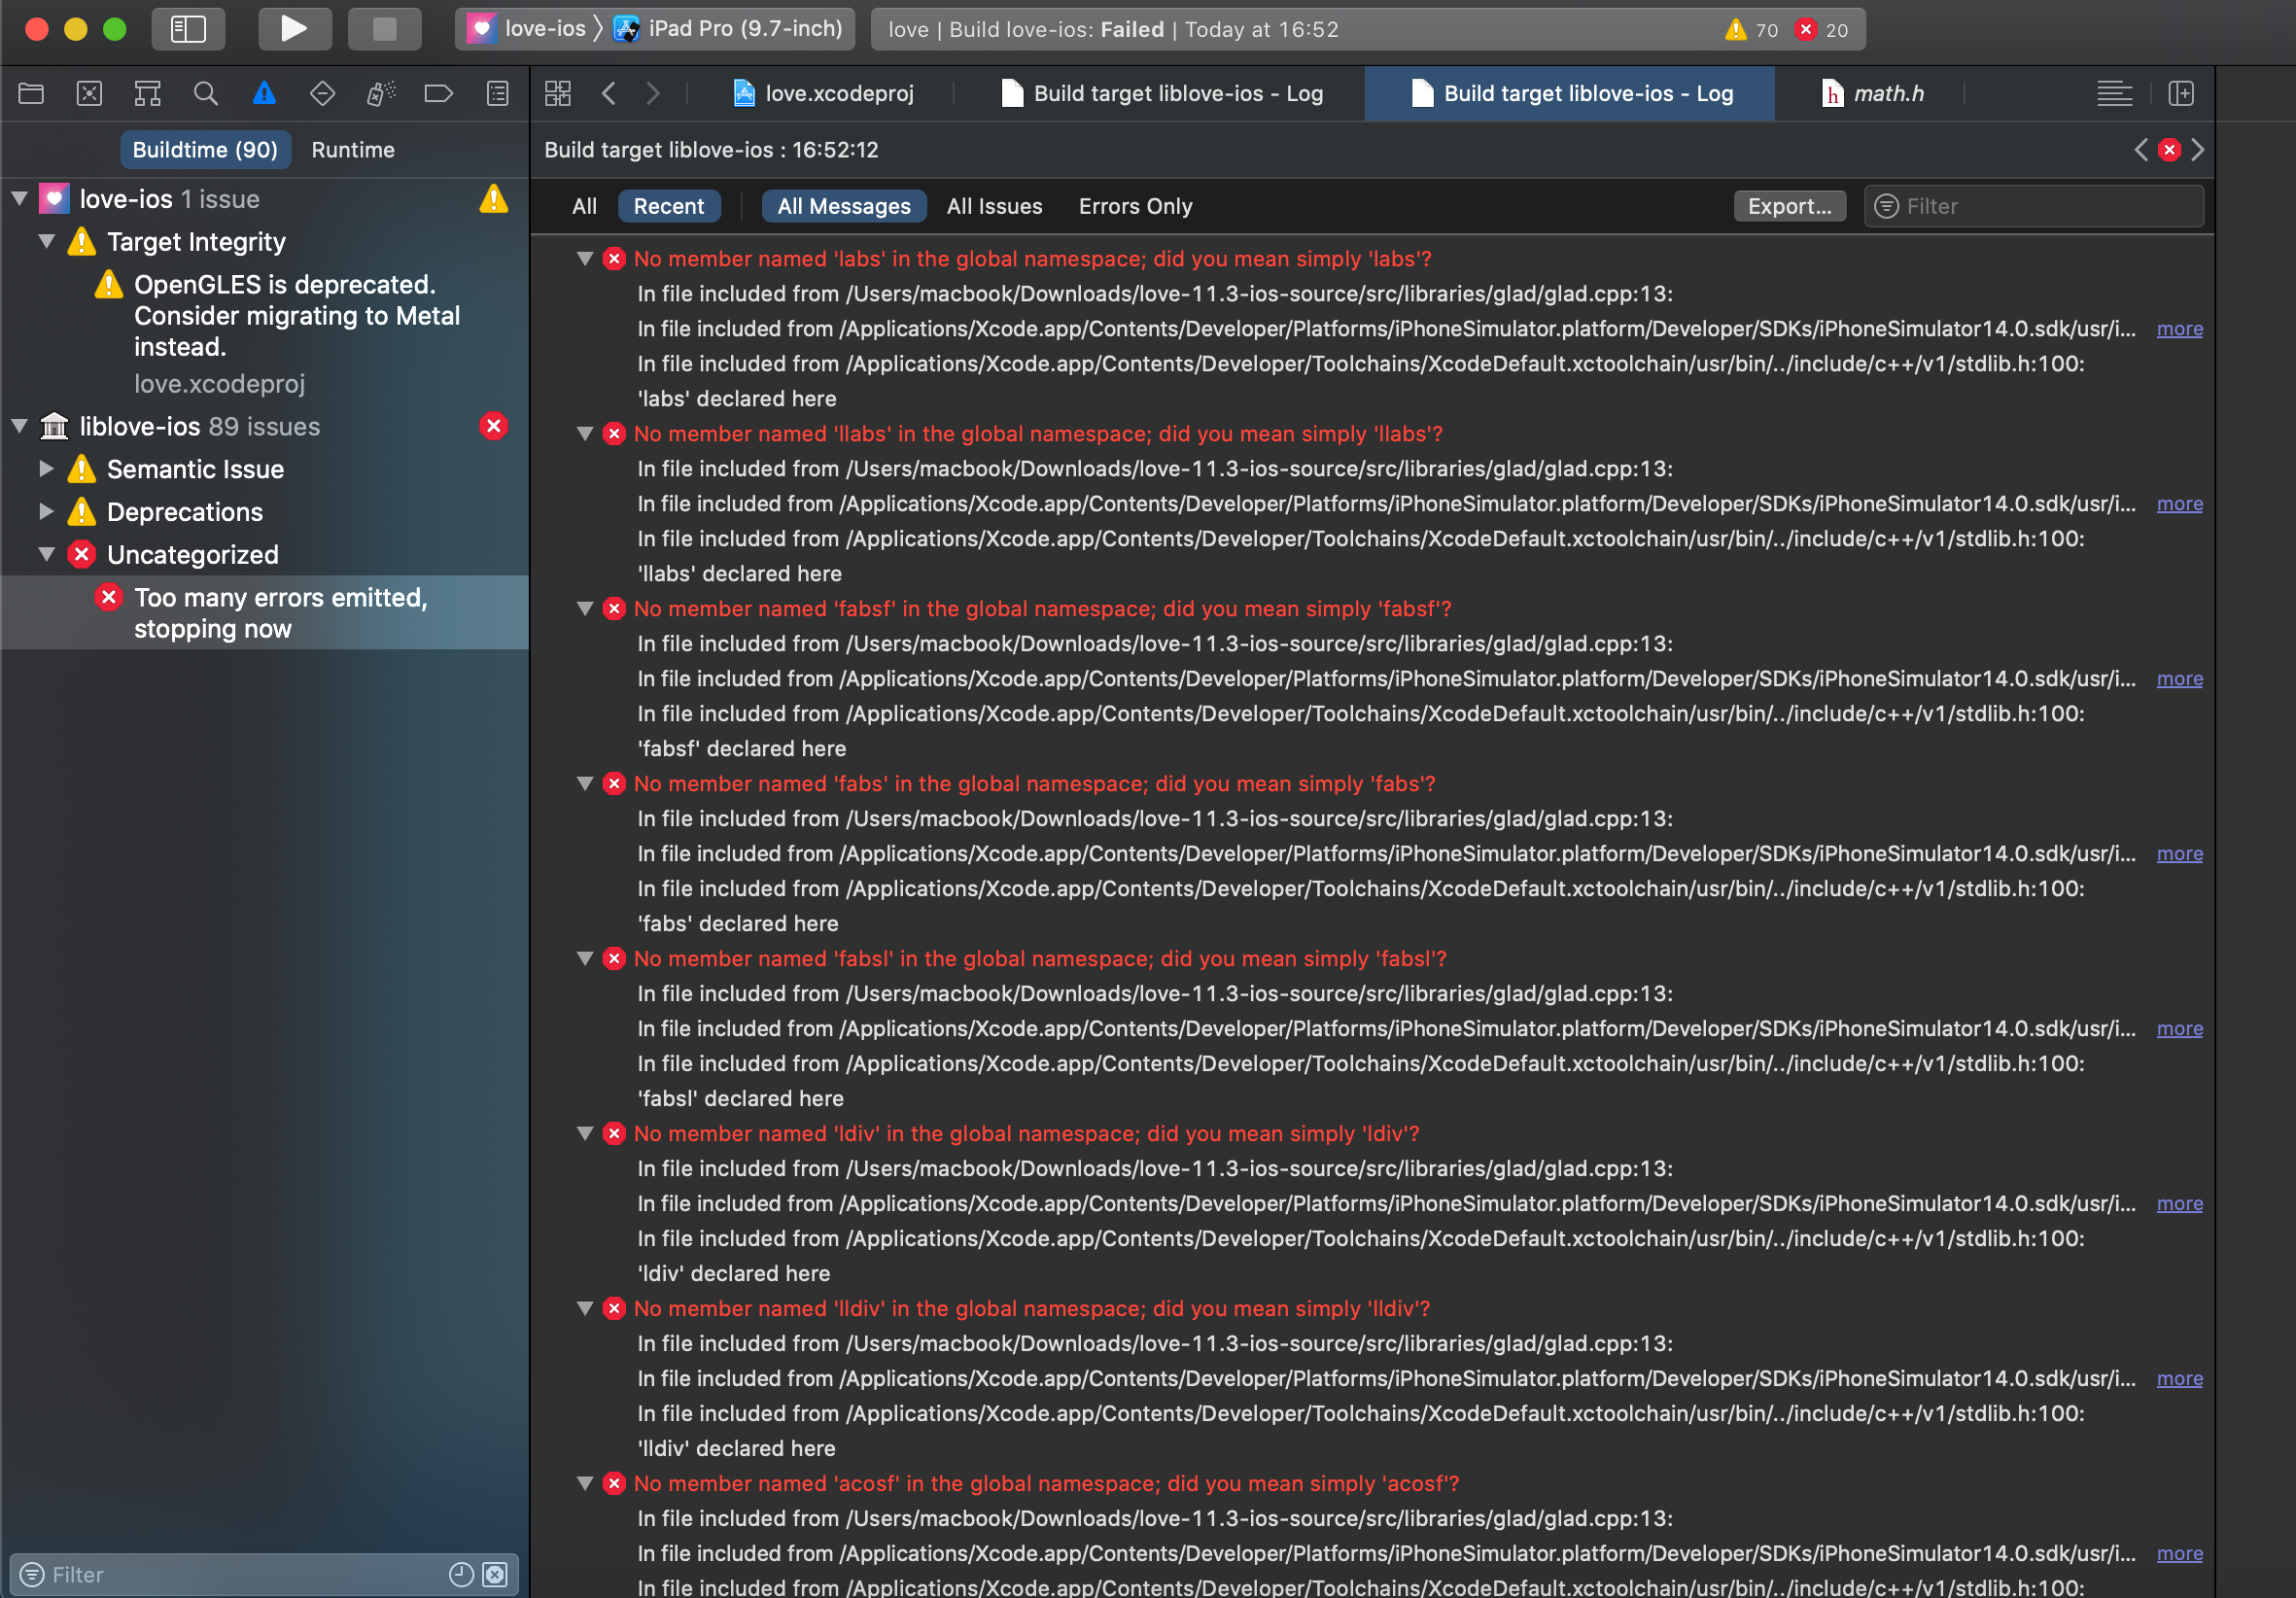Go back in editor history

click(x=609, y=94)
